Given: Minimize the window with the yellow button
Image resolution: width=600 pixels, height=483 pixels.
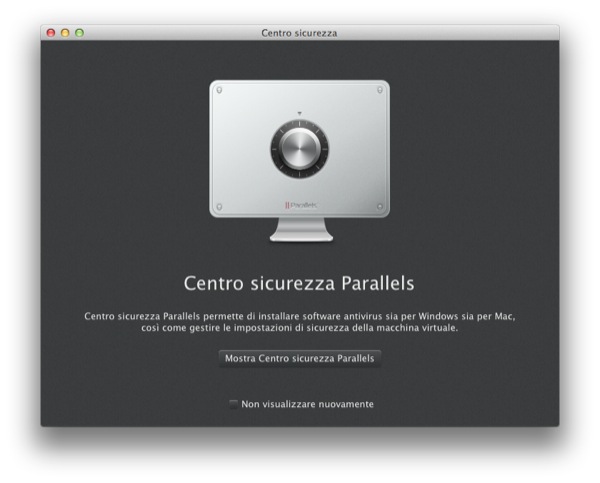Looking at the screenshot, I should click(65, 33).
